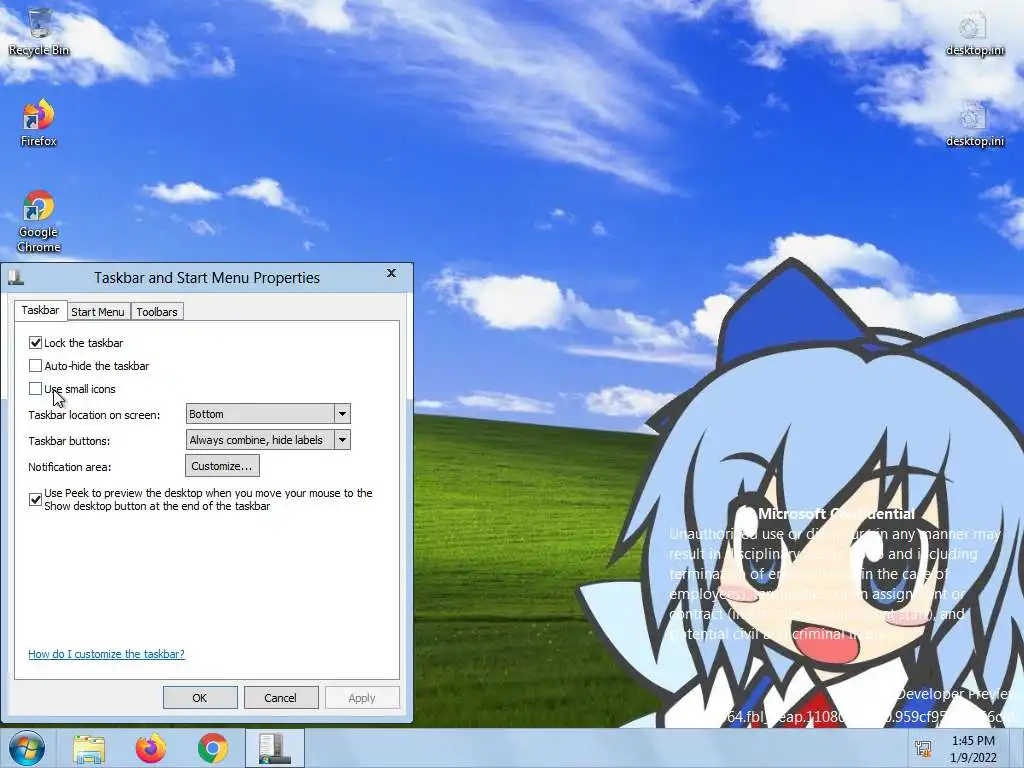Screen dimensions: 1024x768
Task: Open the Action Center tray flag icon
Action: [x=923, y=748]
